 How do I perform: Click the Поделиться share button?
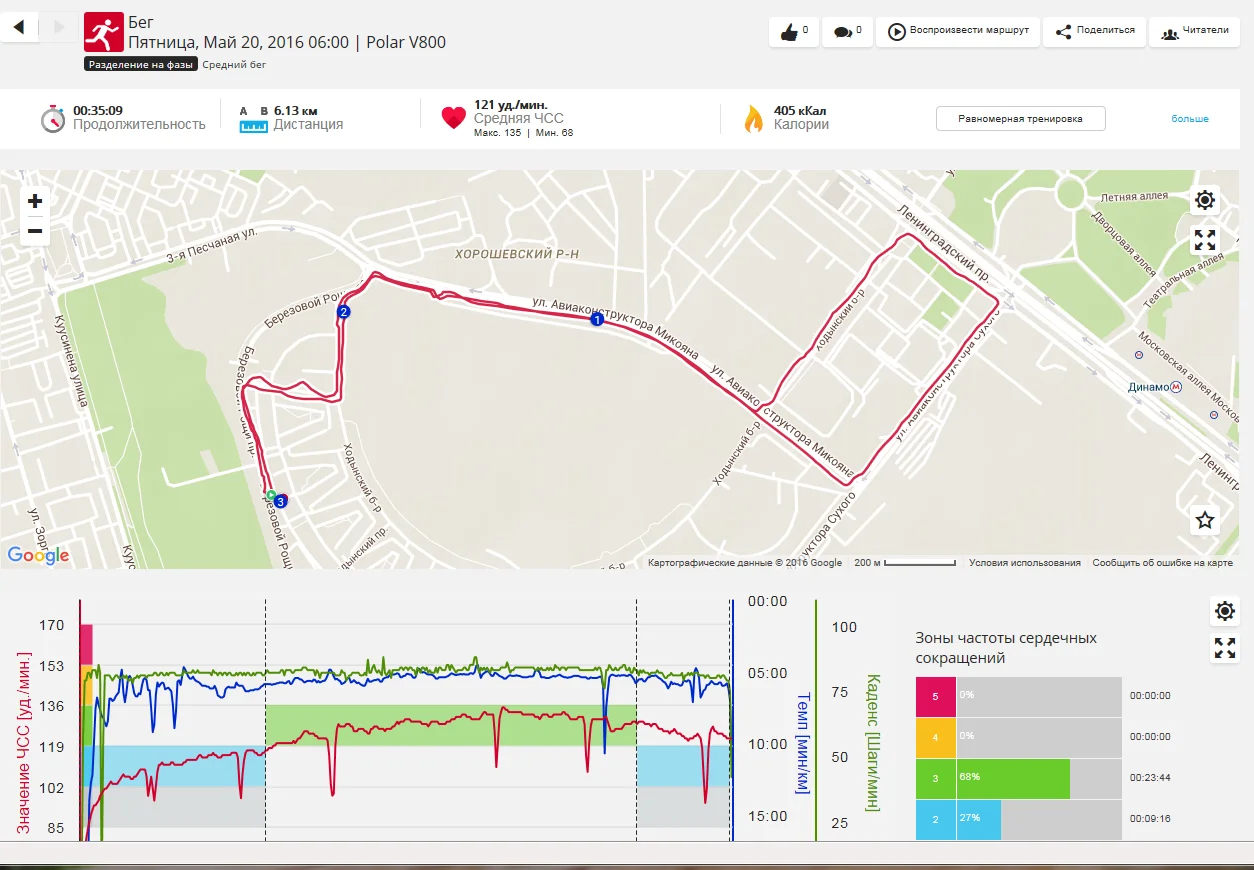click(1094, 31)
